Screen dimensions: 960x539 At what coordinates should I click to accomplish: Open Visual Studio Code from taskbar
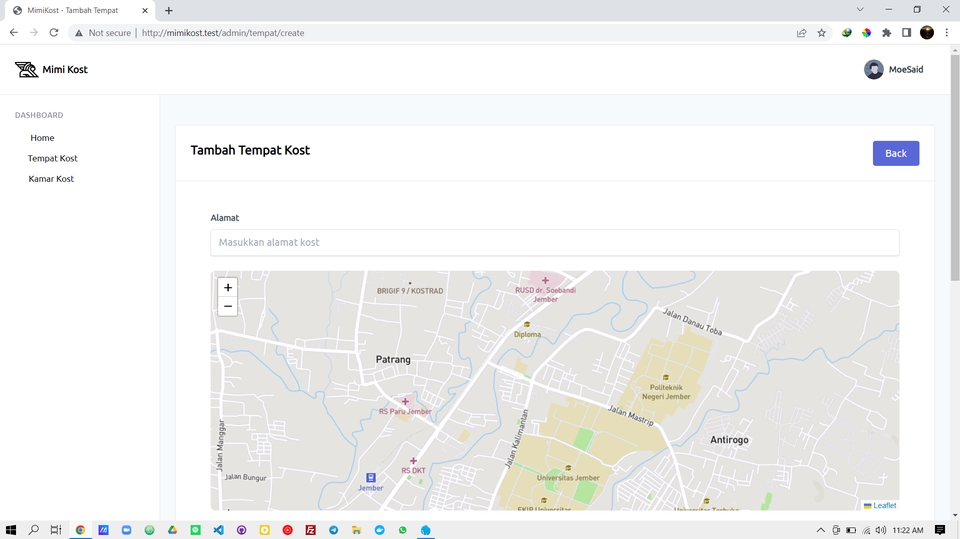point(219,530)
